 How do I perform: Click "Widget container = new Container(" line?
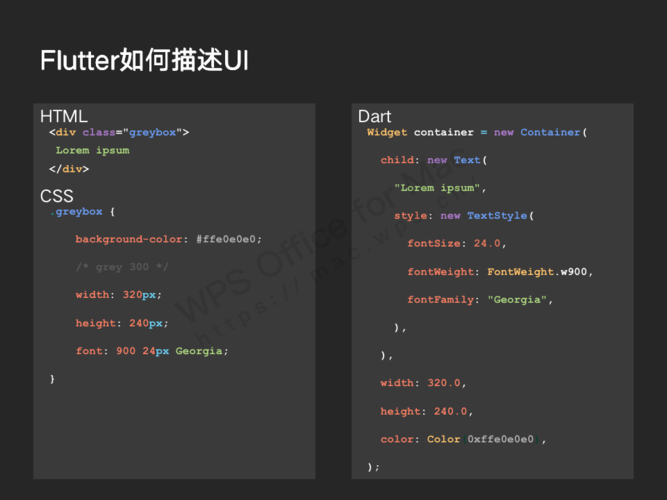477,132
